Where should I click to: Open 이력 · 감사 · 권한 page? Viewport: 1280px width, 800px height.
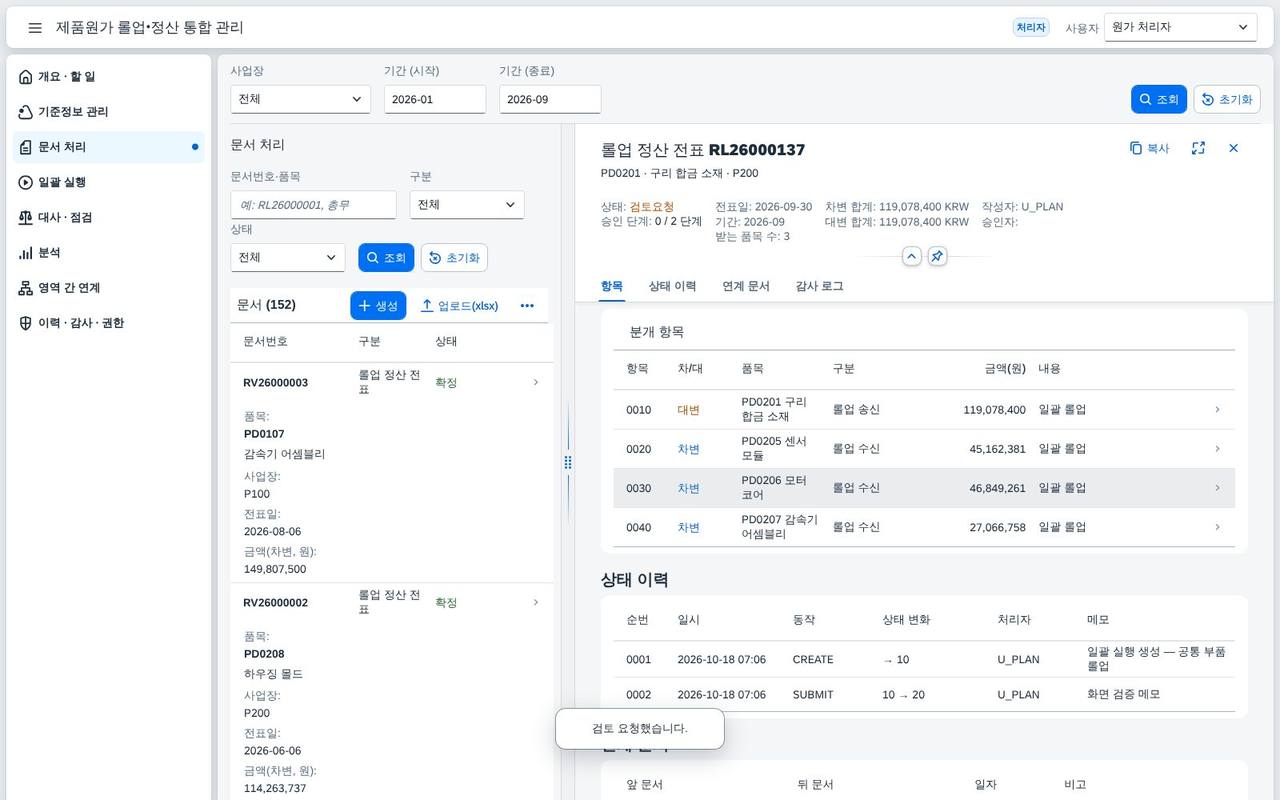click(108, 323)
